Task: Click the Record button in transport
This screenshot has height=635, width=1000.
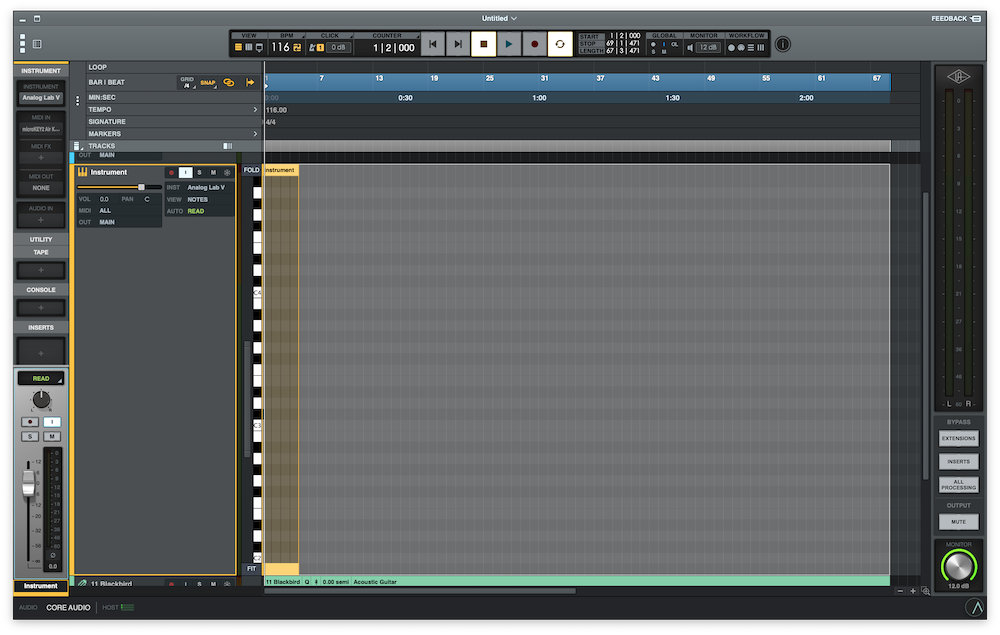Action: tap(534, 44)
